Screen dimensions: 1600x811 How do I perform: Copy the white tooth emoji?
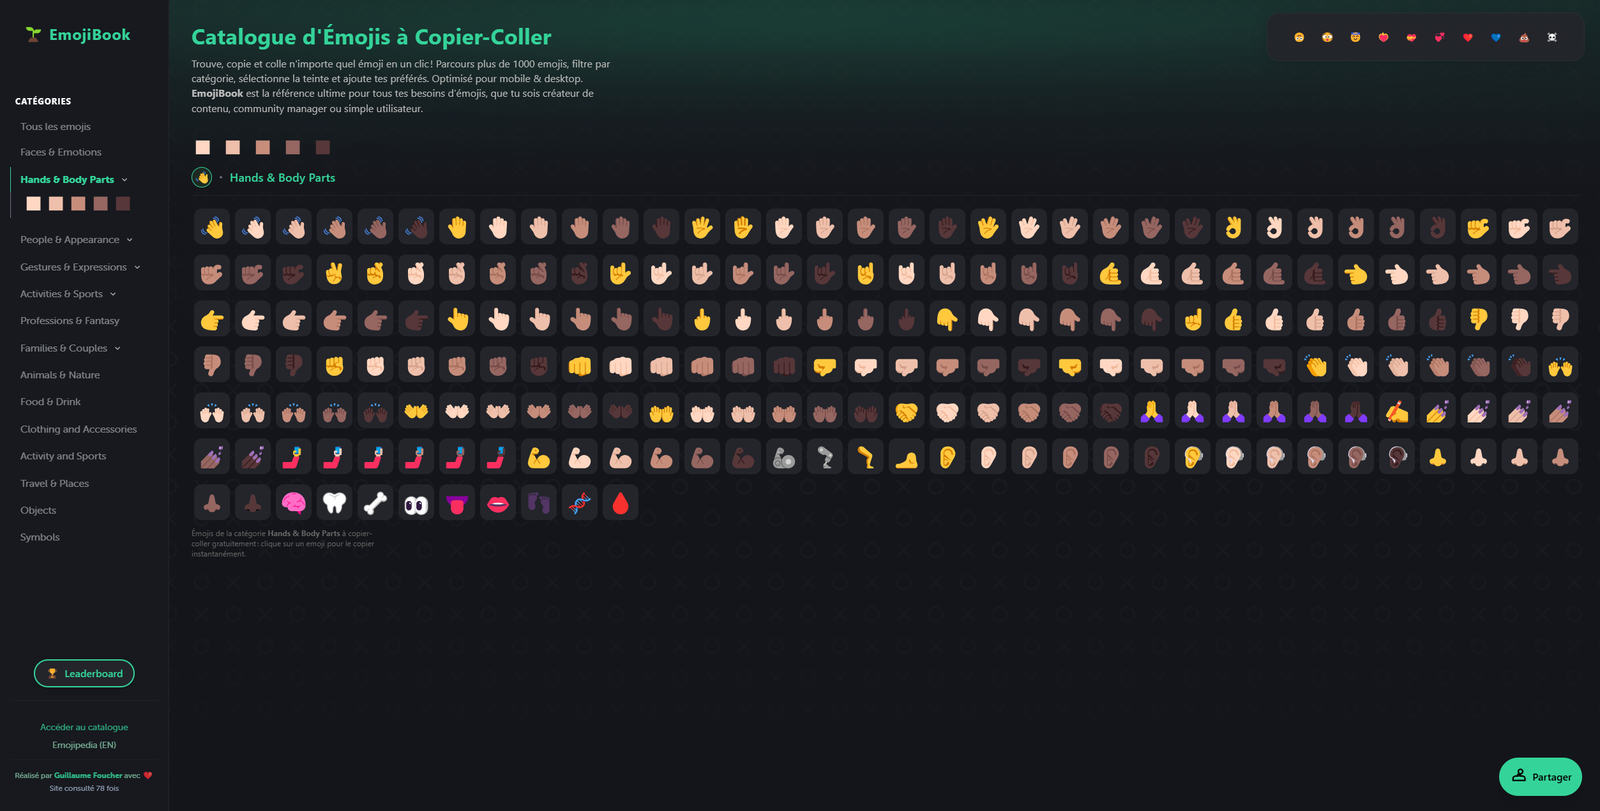pyautogui.click(x=335, y=503)
